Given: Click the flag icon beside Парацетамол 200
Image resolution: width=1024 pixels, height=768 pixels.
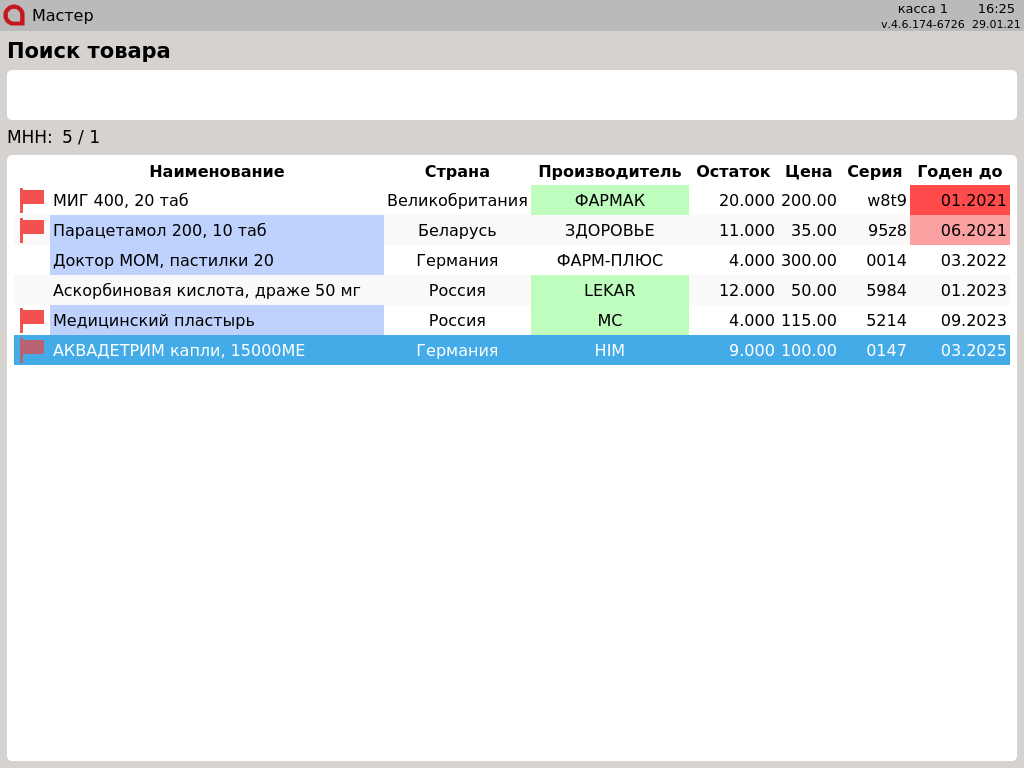Looking at the screenshot, I should [x=32, y=230].
